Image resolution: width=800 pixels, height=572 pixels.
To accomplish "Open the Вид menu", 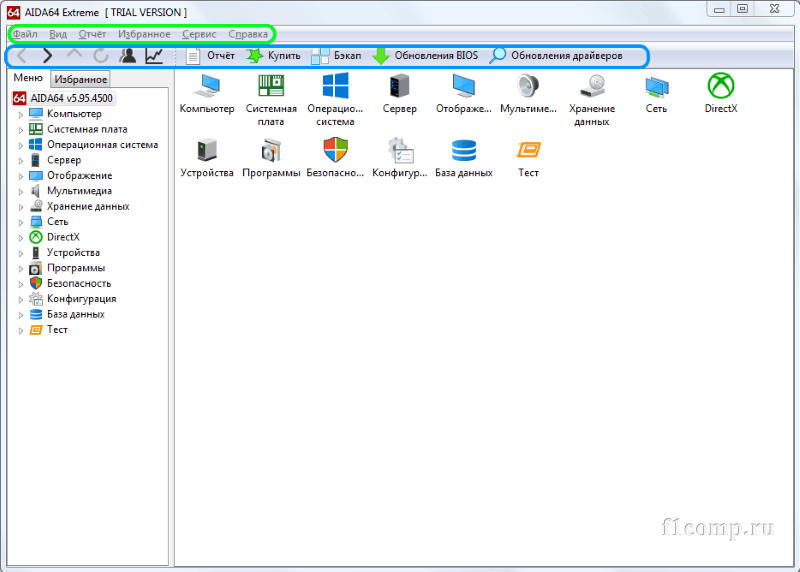I will click(58, 34).
